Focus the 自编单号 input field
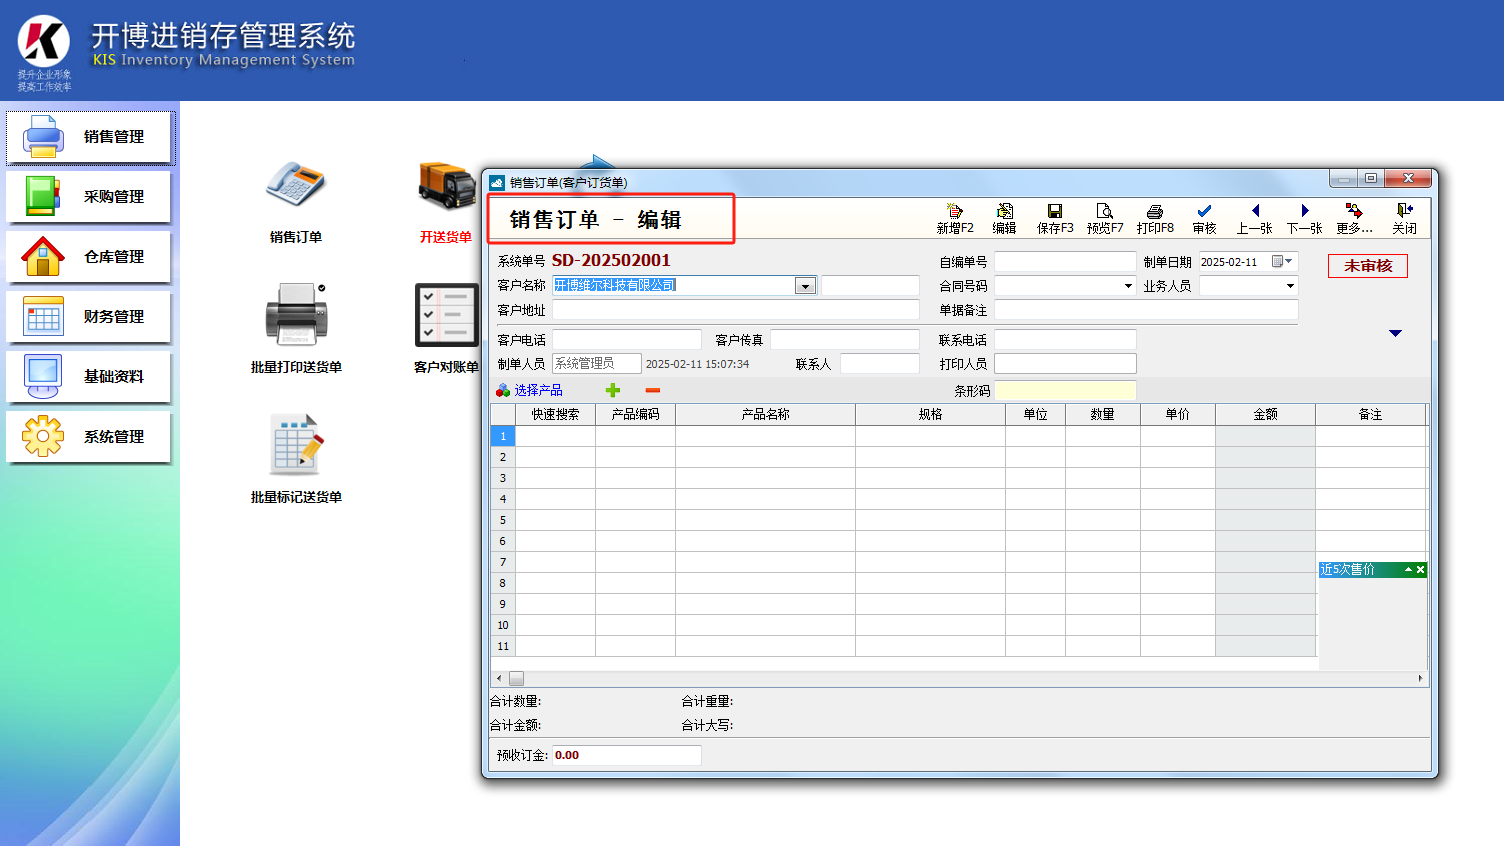This screenshot has height=846, width=1504. pyautogui.click(x=1065, y=261)
